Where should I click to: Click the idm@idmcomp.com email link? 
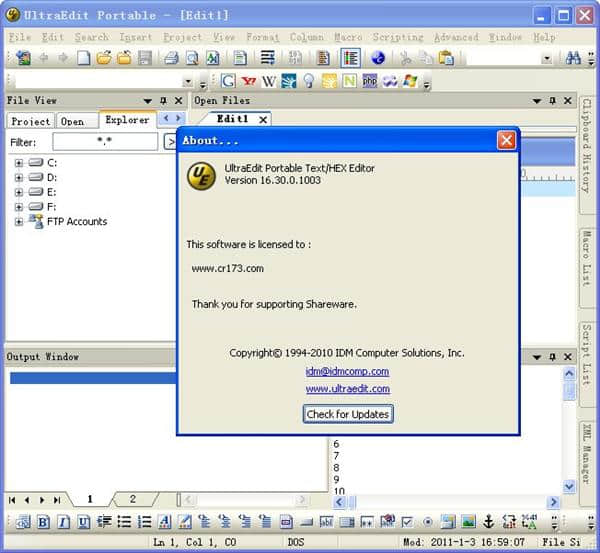[347, 371]
